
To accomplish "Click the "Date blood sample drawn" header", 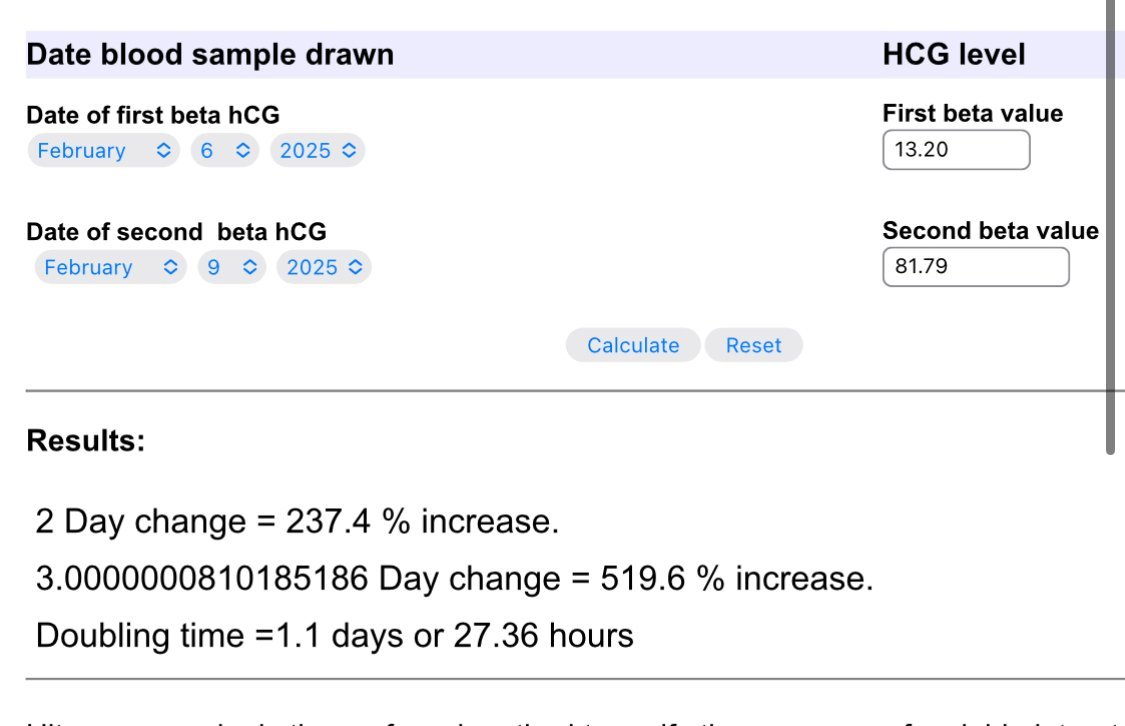I will pyautogui.click(x=210, y=55).
